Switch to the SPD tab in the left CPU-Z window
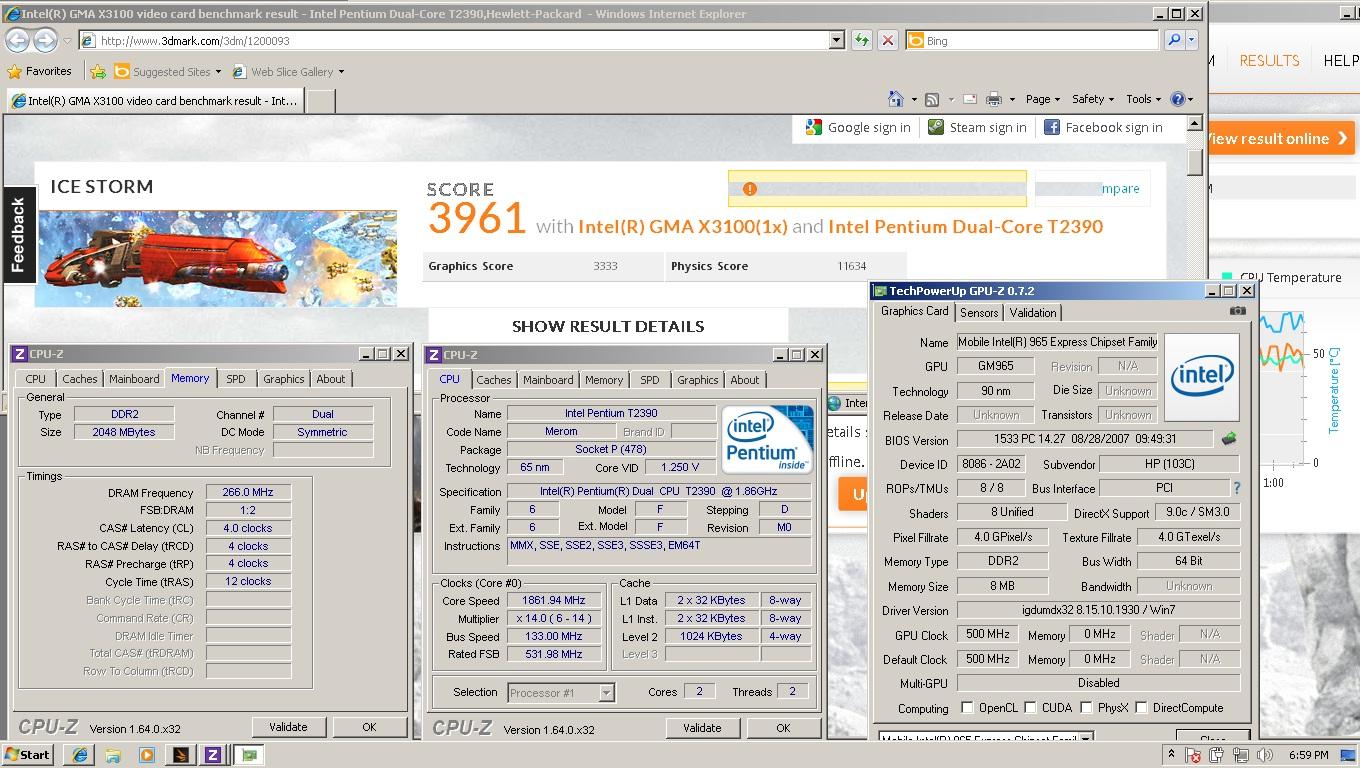 [x=236, y=379]
